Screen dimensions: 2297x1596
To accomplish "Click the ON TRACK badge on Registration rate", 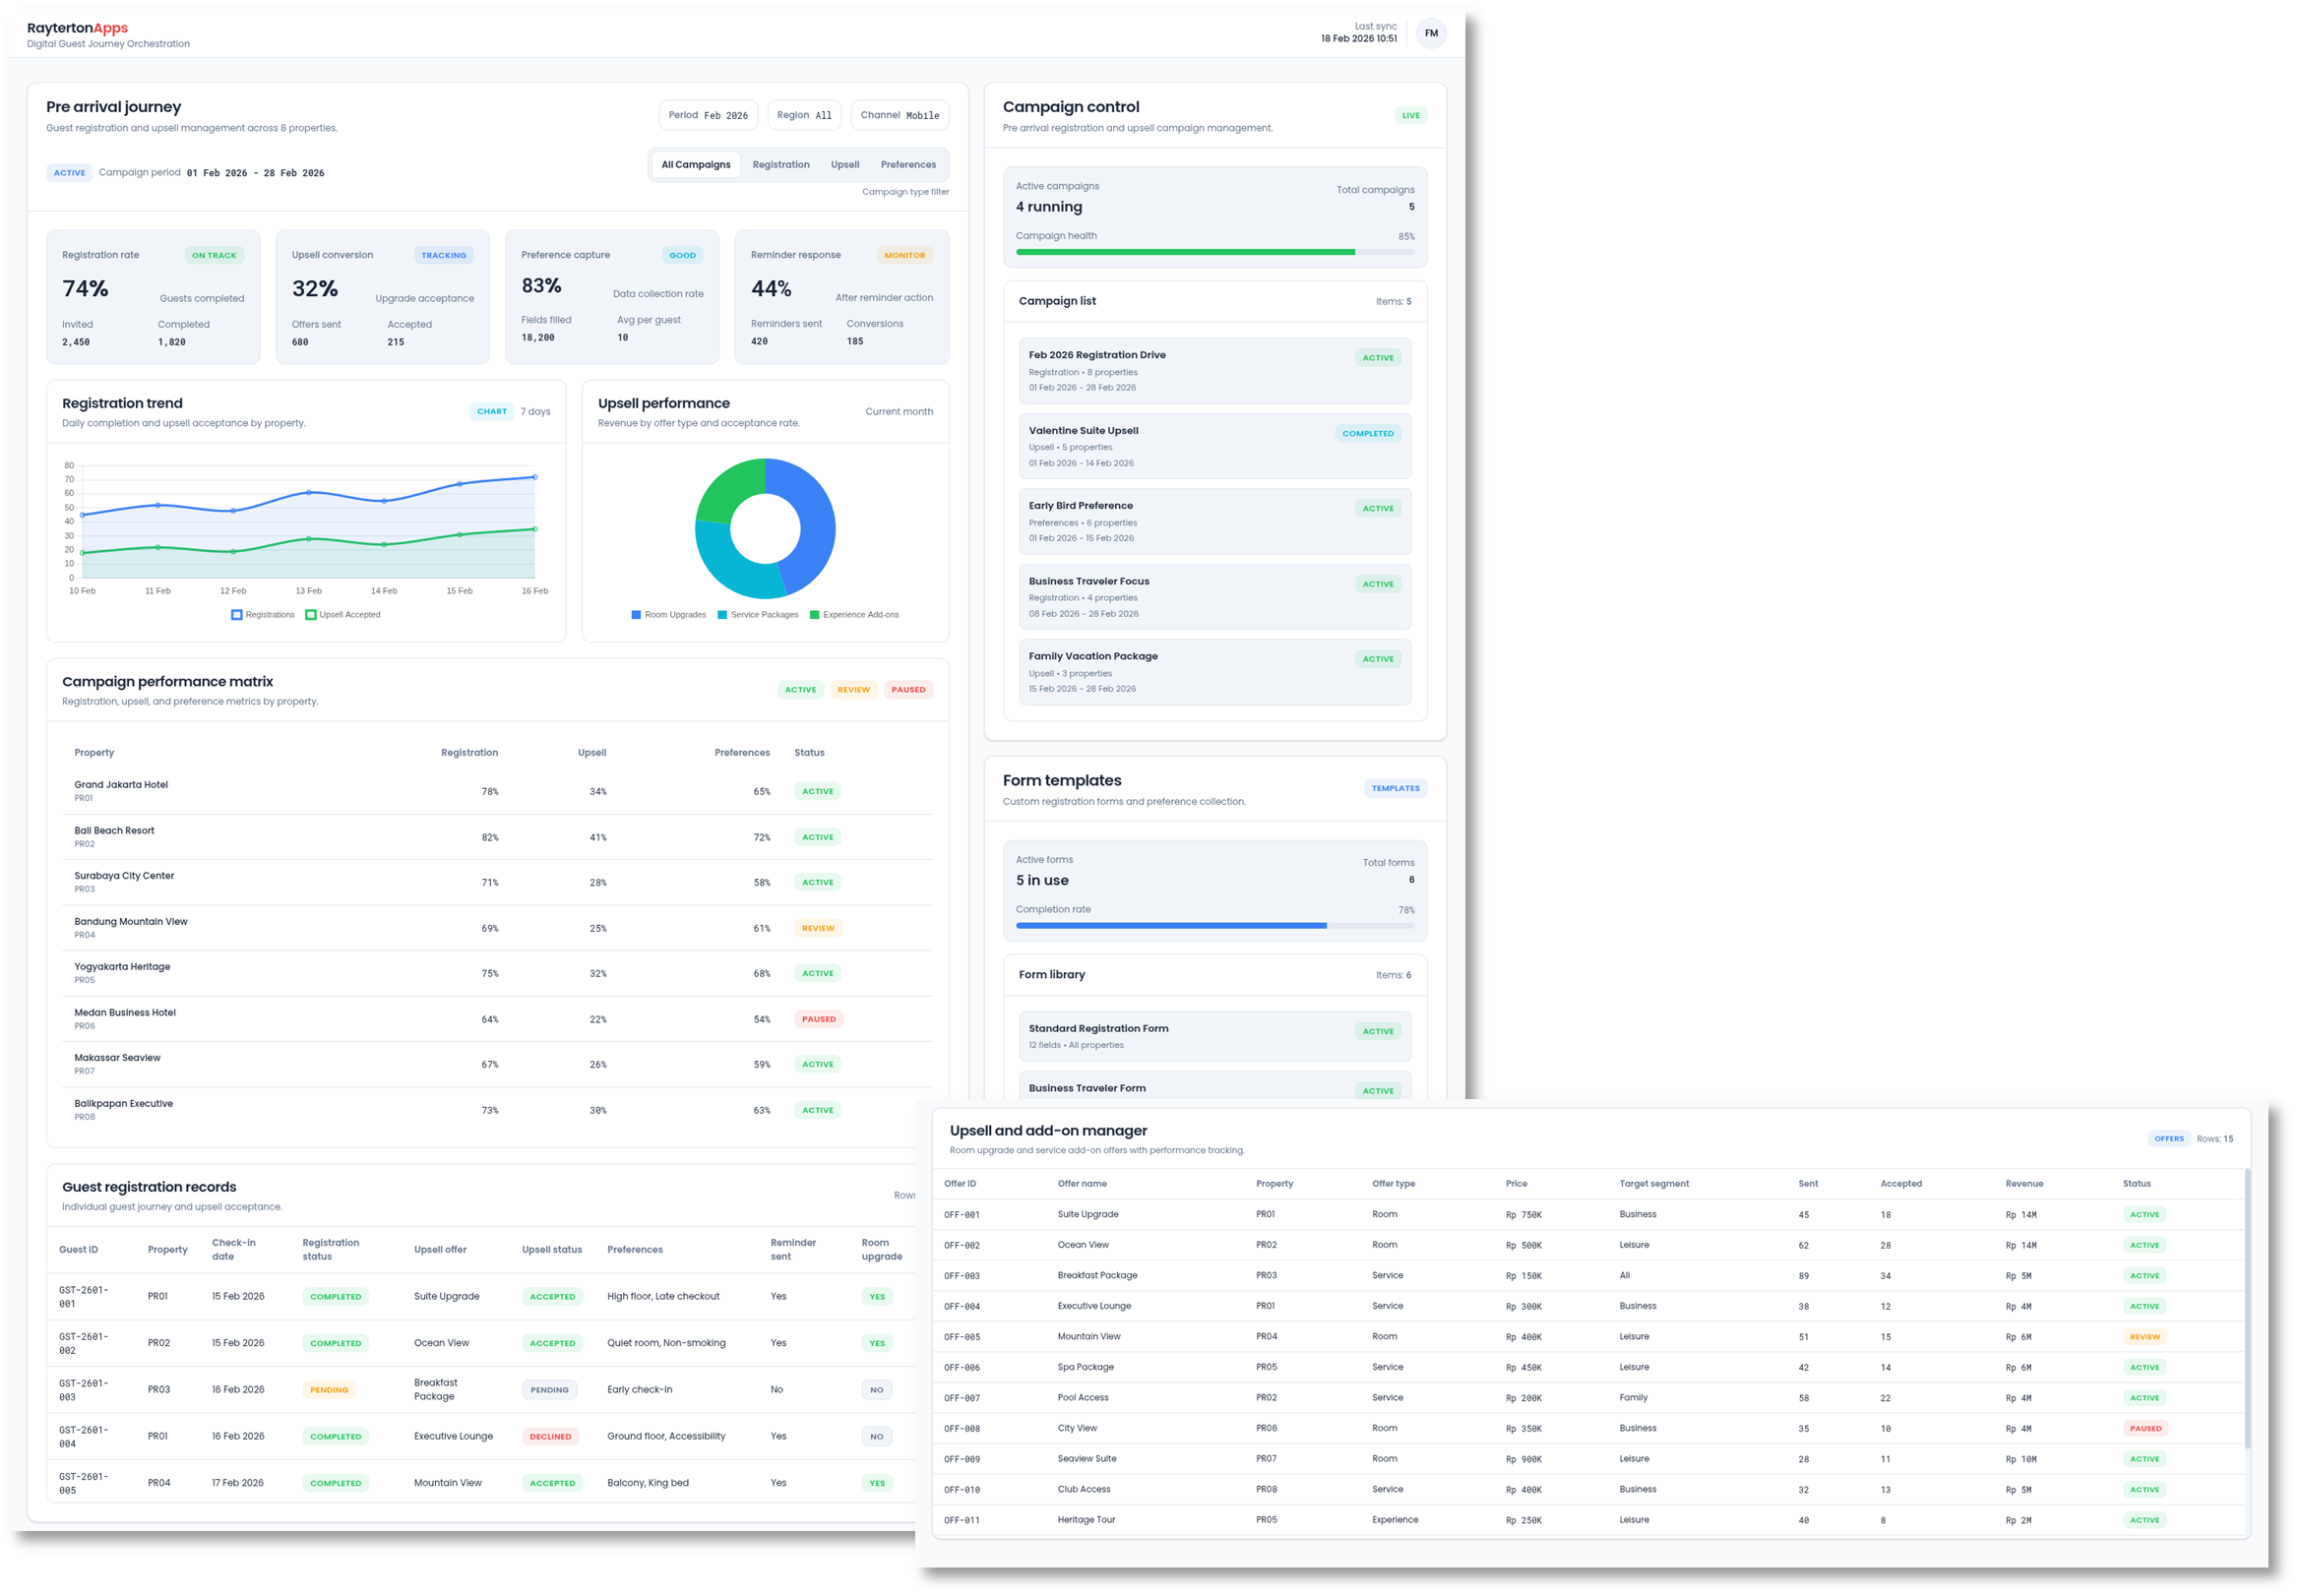I will (x=215, y=255).
